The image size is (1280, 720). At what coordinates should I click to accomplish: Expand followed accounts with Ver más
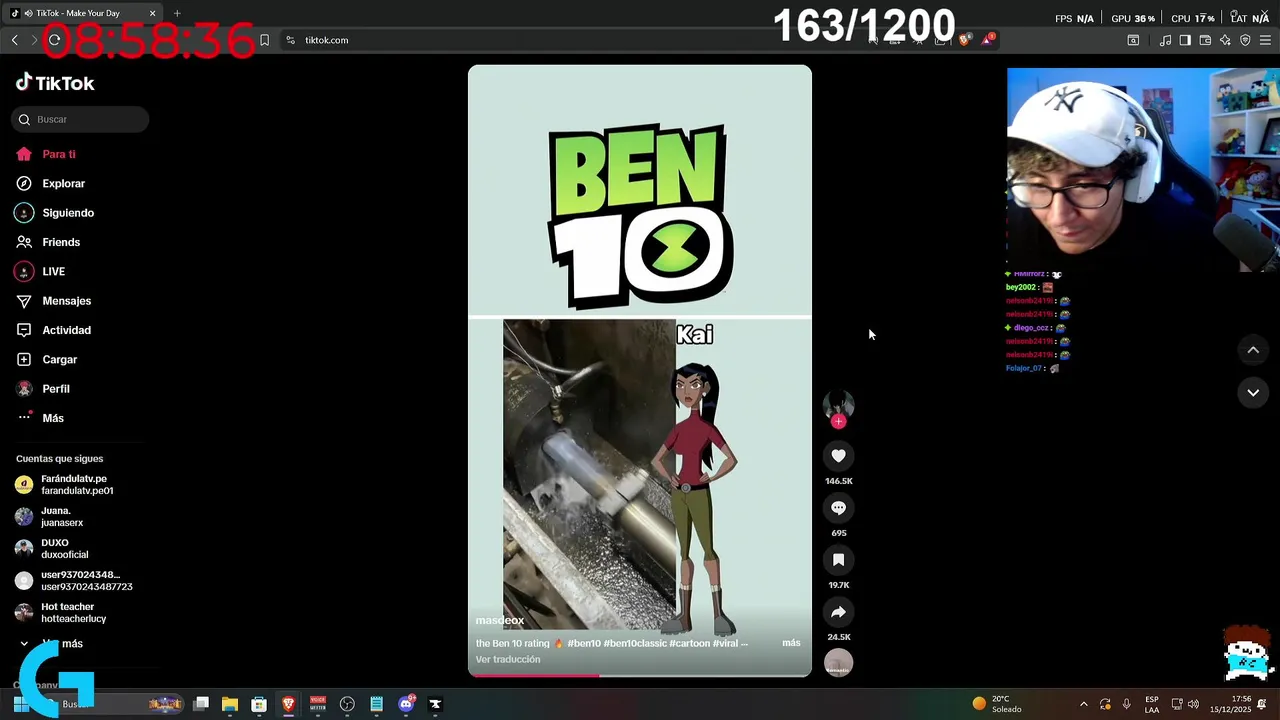pos(52,644)
